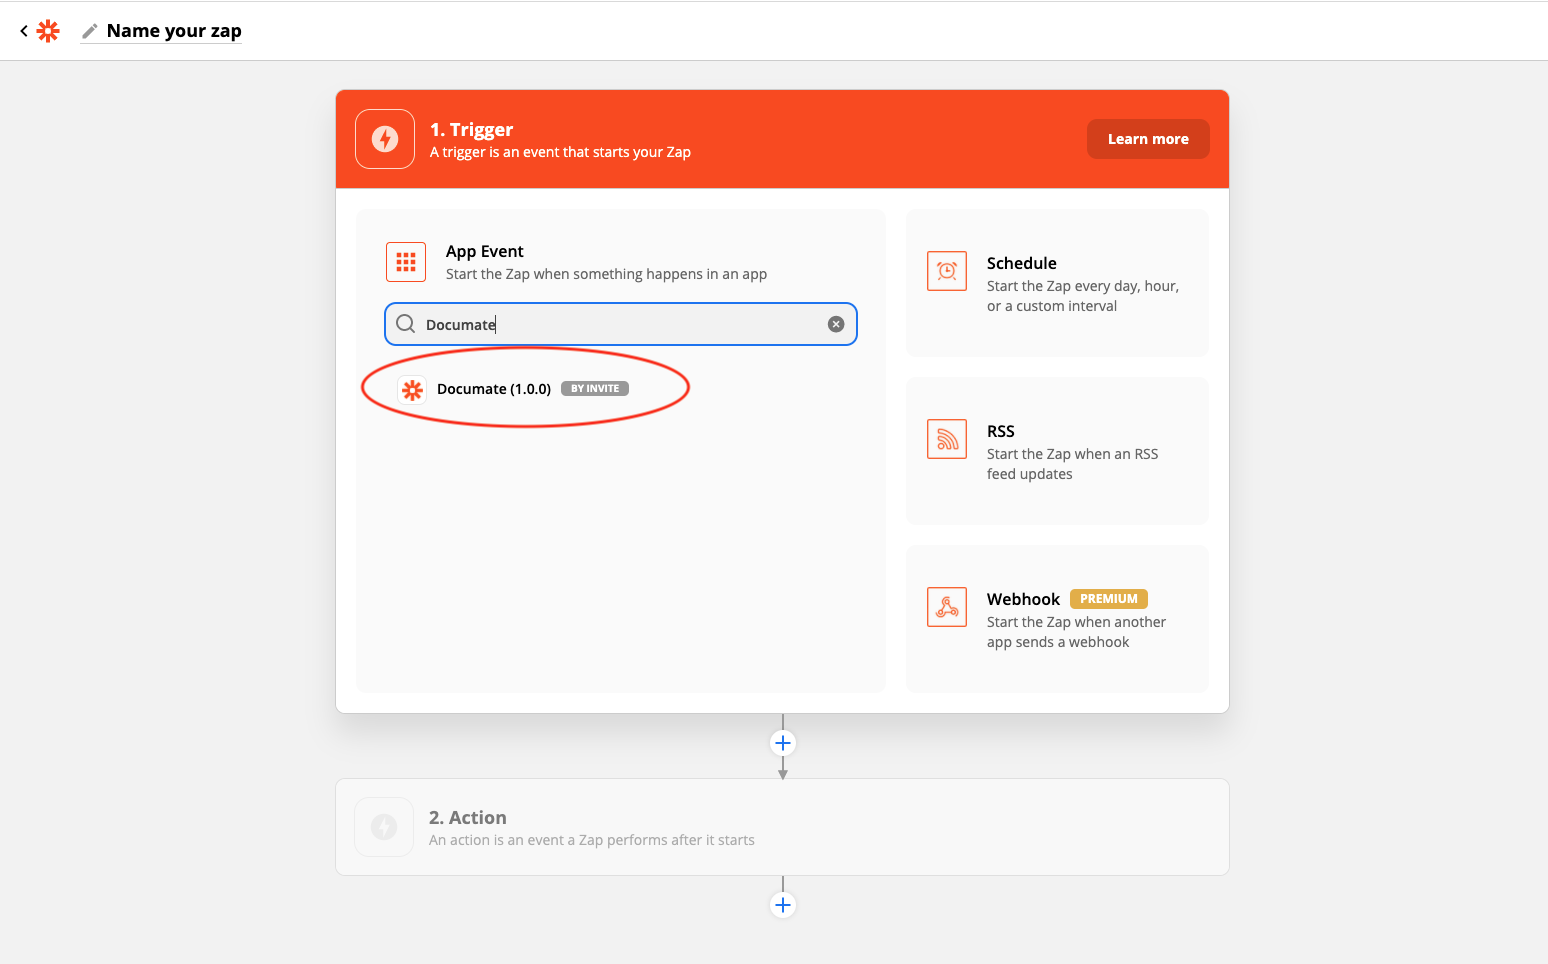
Task: Edit the 'Name your zap' title
Action: (174, 31)
